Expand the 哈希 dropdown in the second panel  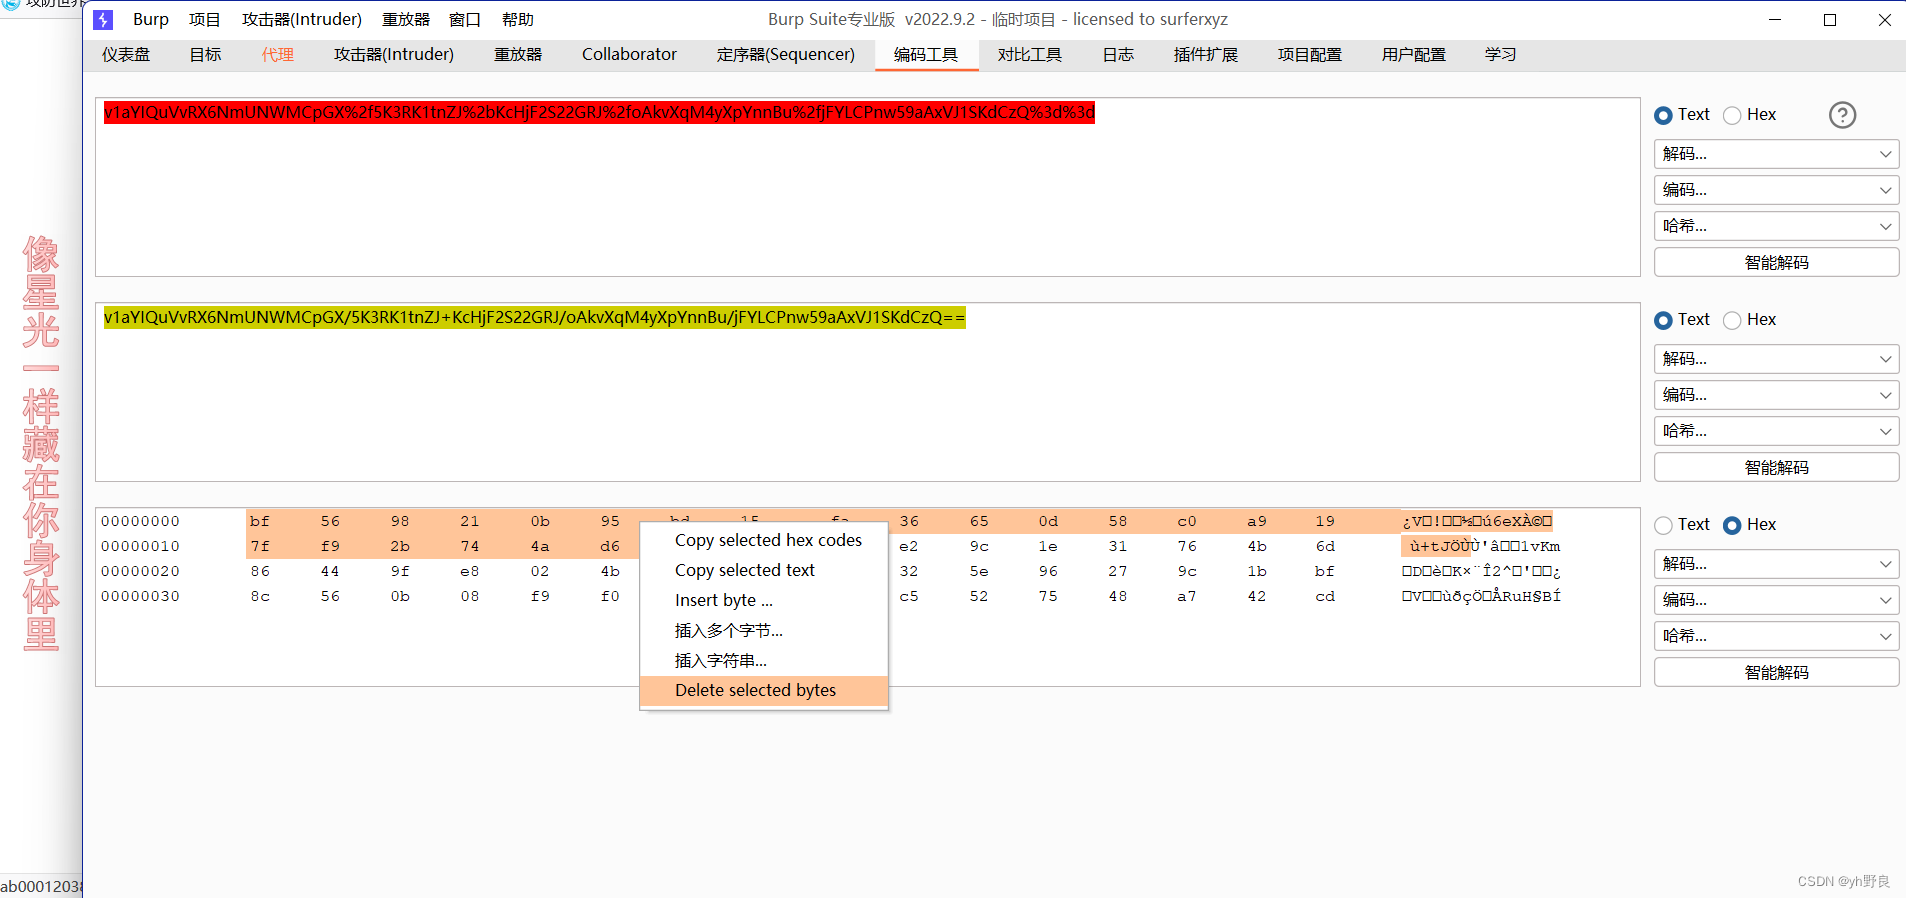[1776, 431]
